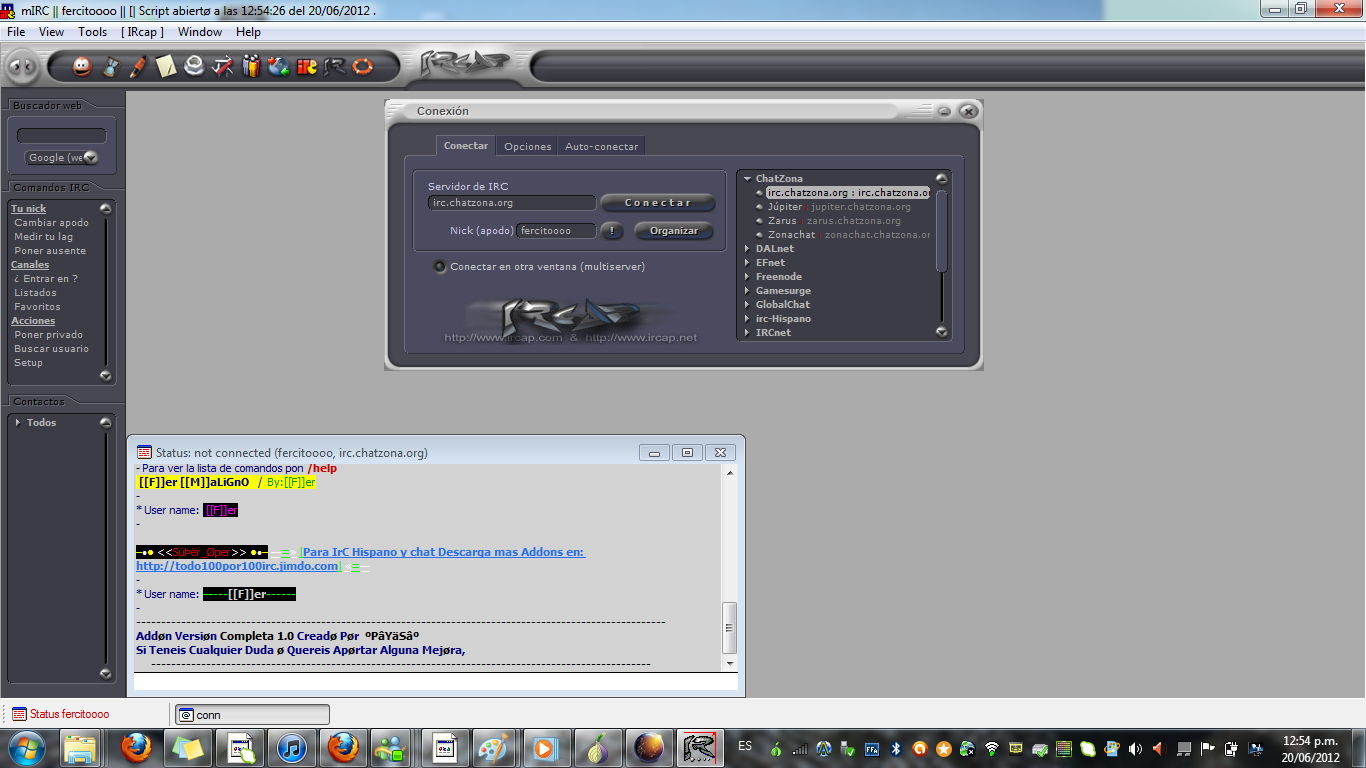Click Cambiar apodo in Comandos IRC

52,223
